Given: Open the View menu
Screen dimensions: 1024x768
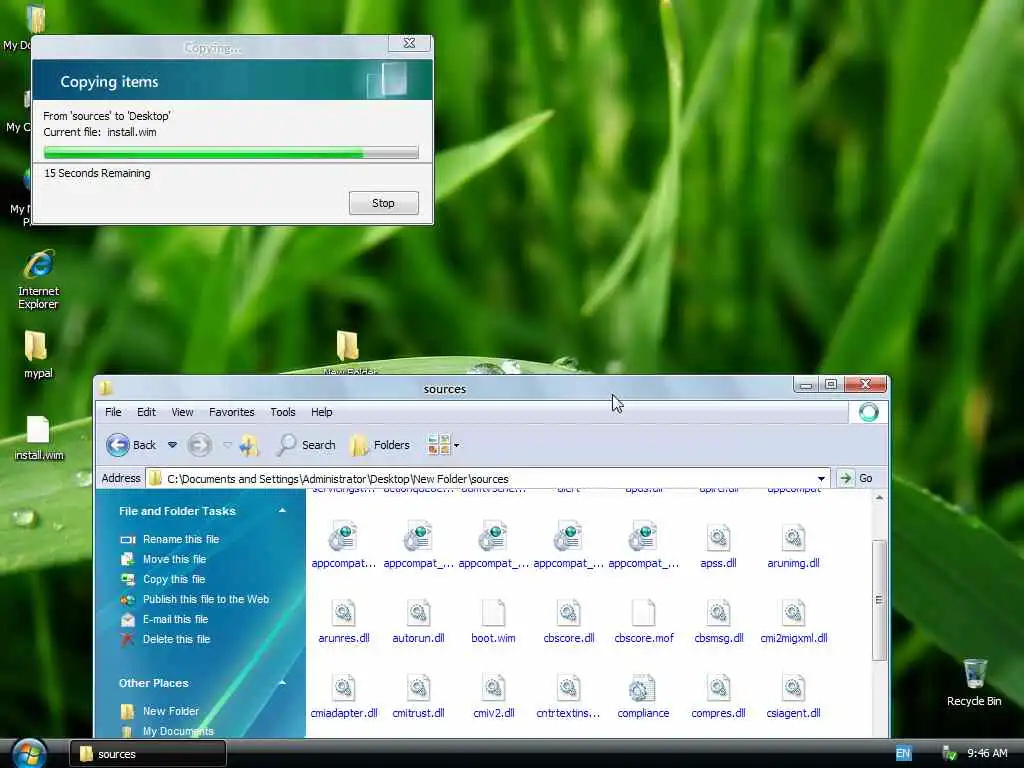Looking at the screenshot, I should tap(182, 412).
